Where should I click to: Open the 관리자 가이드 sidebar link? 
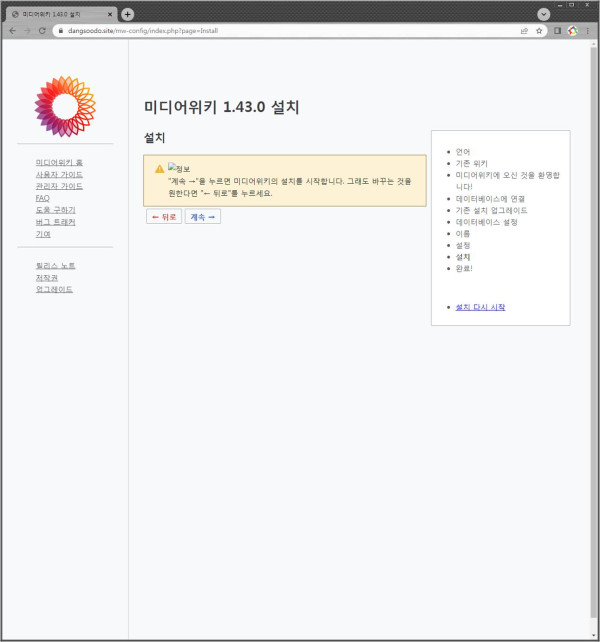[59, 186]
